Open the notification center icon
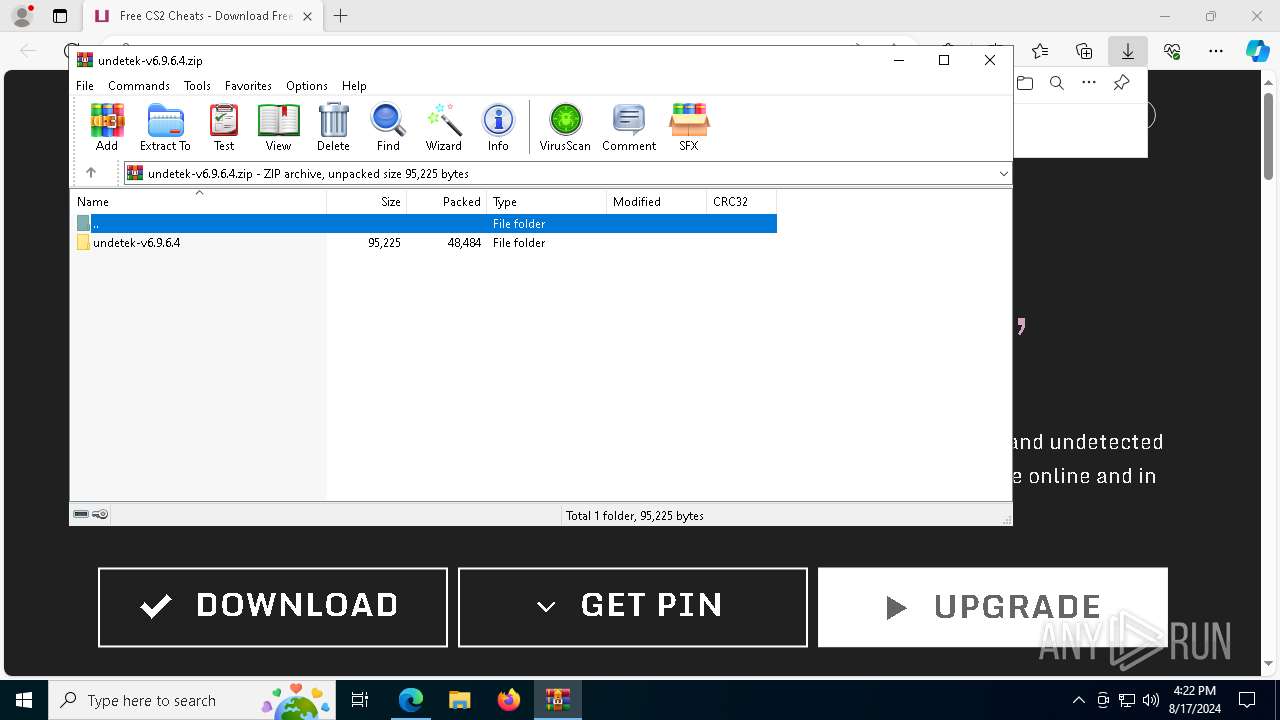Screen dimensions: 1280x720 pos(1247,700)
